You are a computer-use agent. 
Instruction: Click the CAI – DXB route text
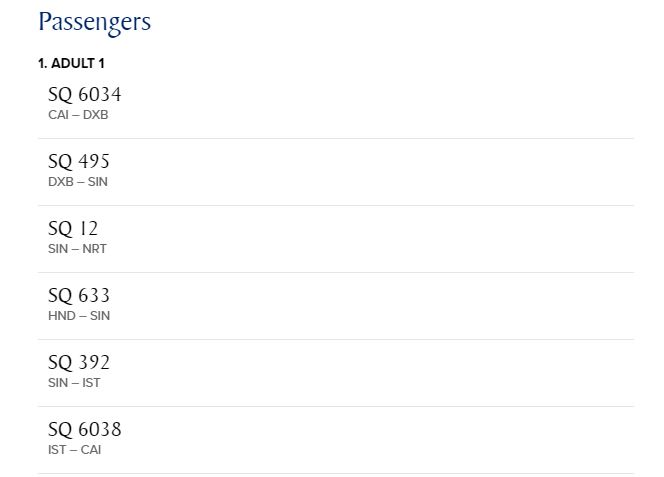pos(78,115)
